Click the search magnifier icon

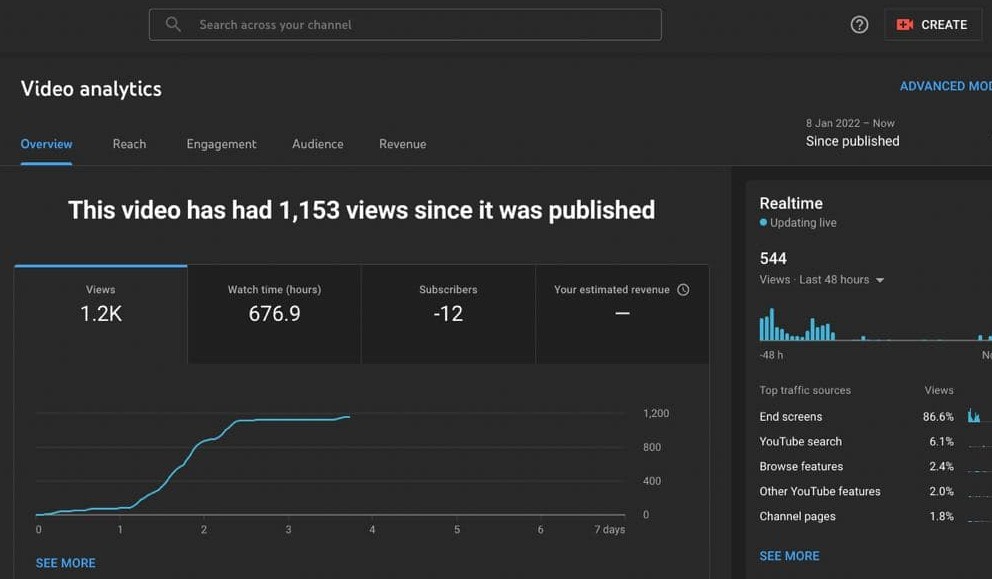(173, 25)
